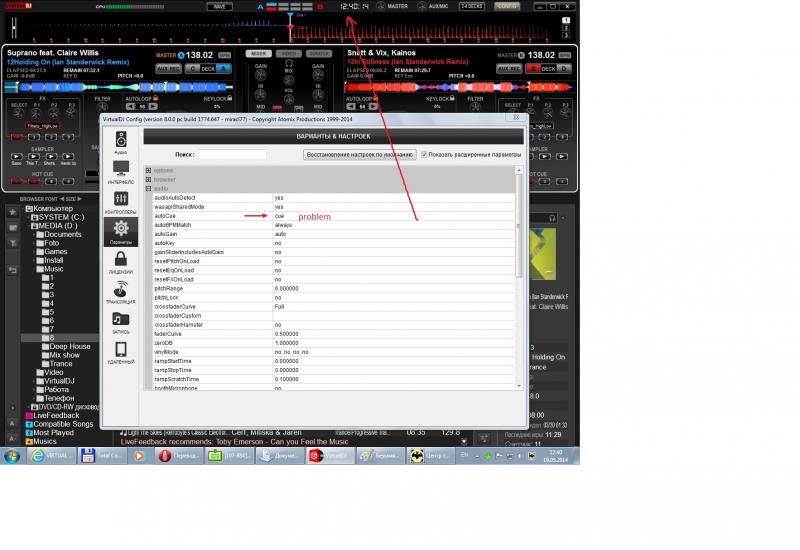Expand the Documents folder in browser tree
The width and height of the screenshot is (800, 550).
coord(34,235)
